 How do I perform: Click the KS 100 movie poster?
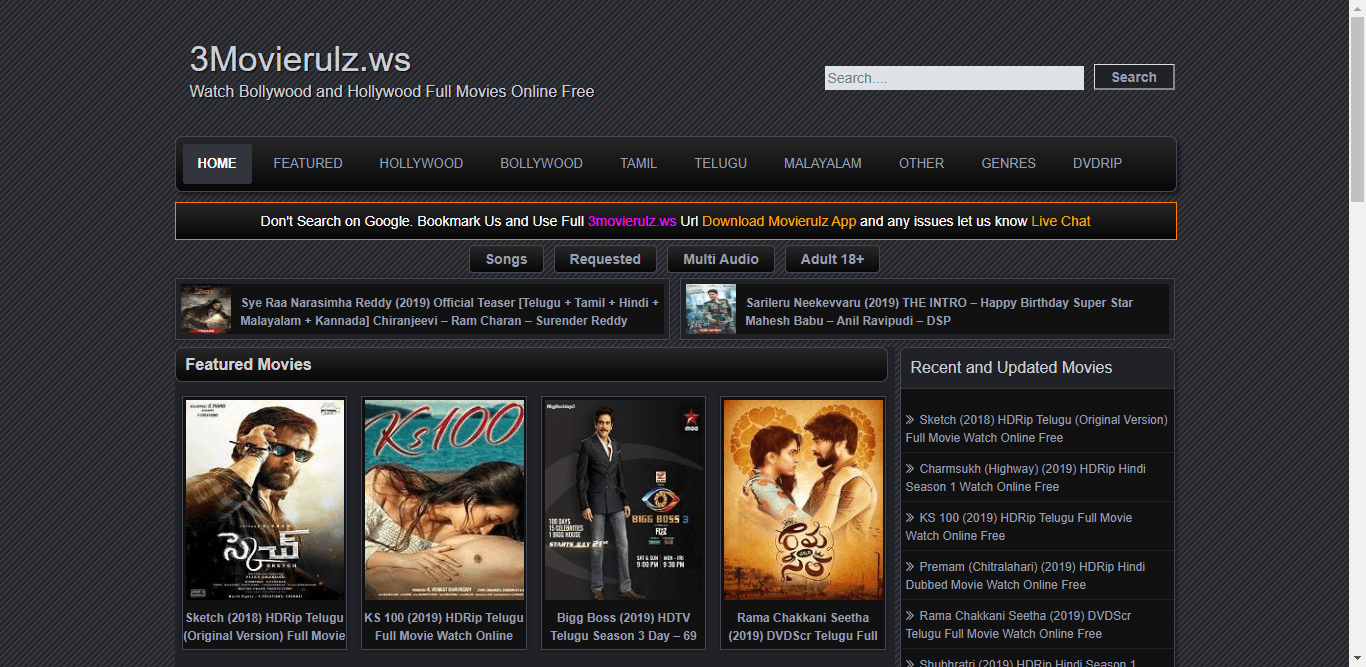444,500
